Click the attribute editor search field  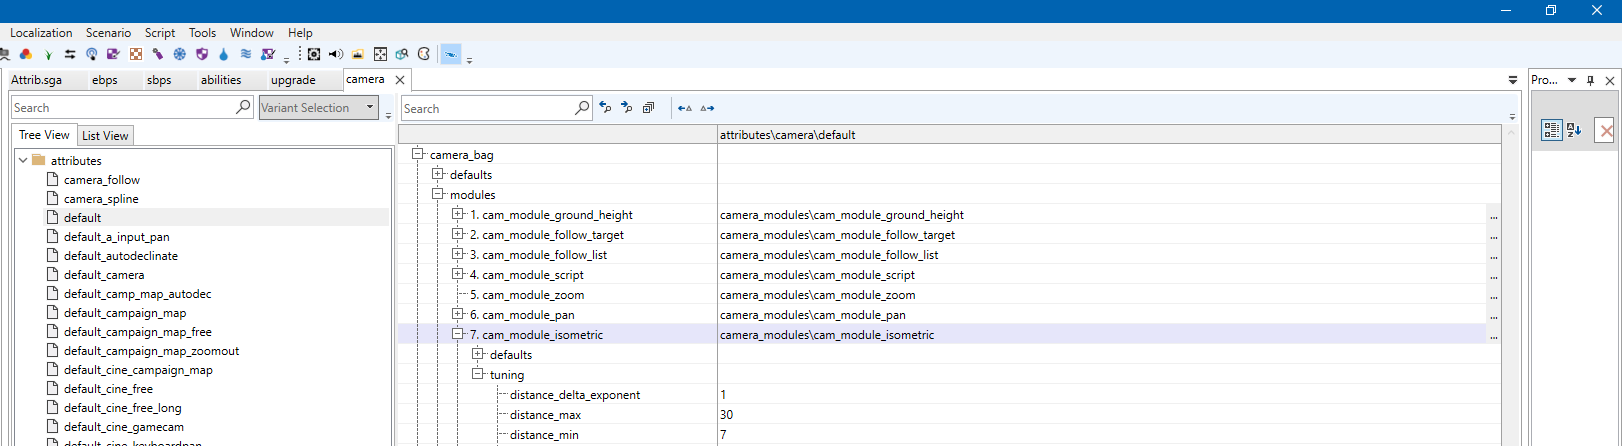pos(486,108)
